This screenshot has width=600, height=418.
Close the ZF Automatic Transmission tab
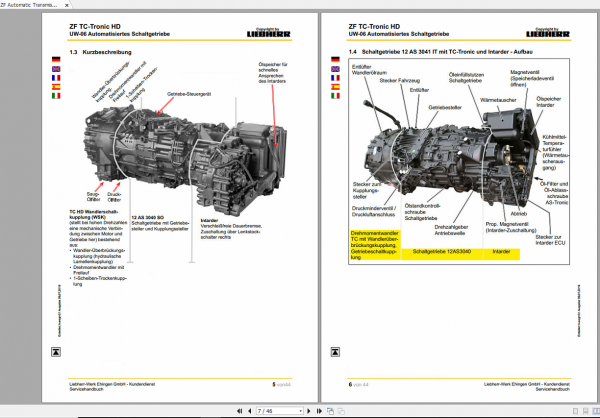(67, 5)
